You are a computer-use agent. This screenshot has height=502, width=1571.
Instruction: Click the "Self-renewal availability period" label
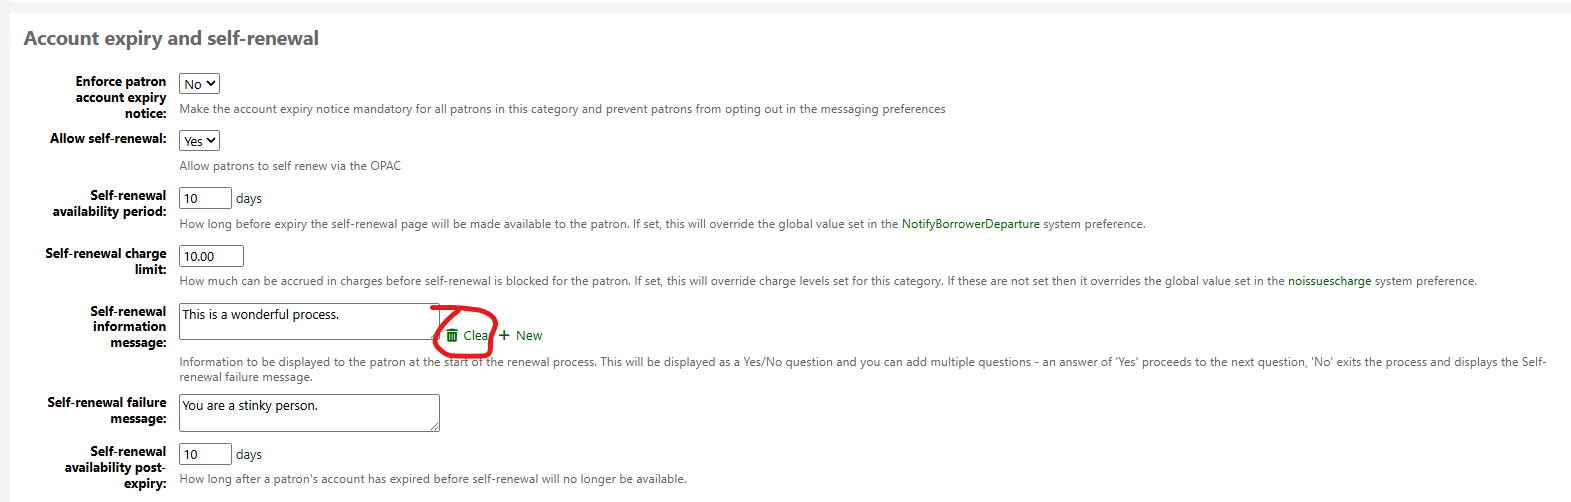(109, 203)
